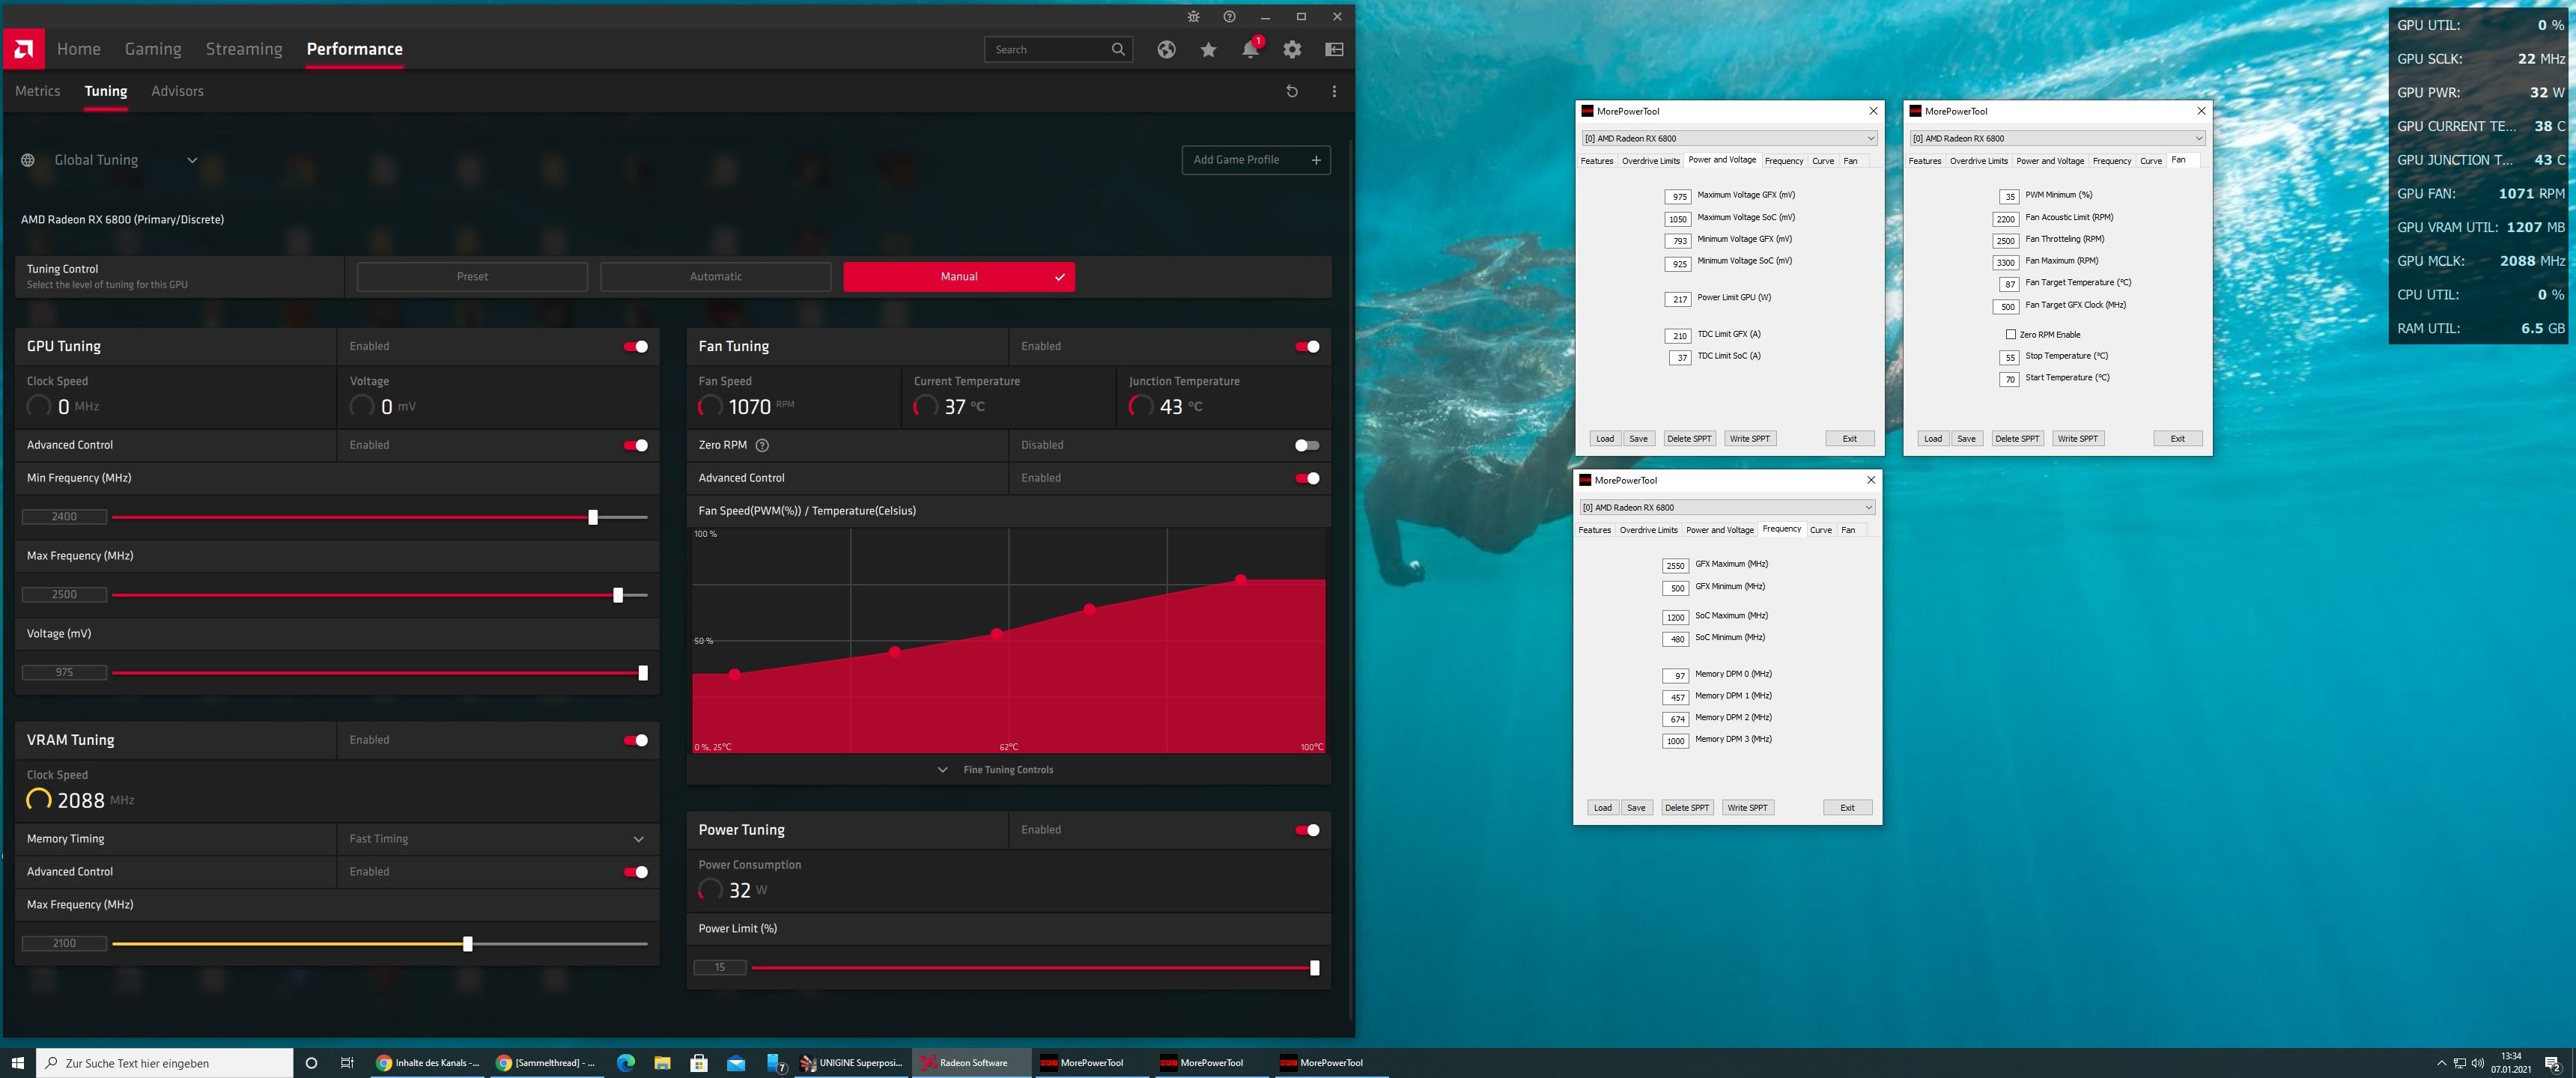Viewport: 2576px width, 1078px height.
Task: Open the Metrics sub-tab
Action: (38, 91)
